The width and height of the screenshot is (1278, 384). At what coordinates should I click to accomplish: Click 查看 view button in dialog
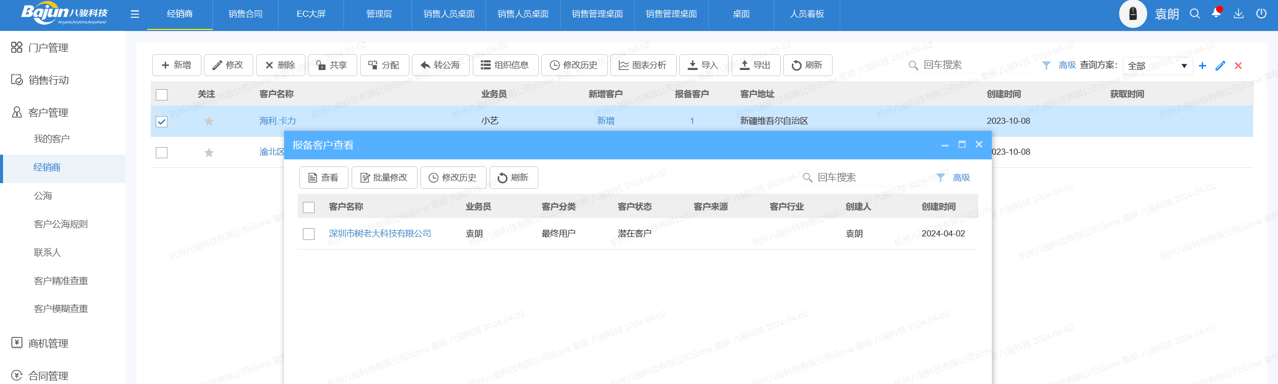(324, 178)
